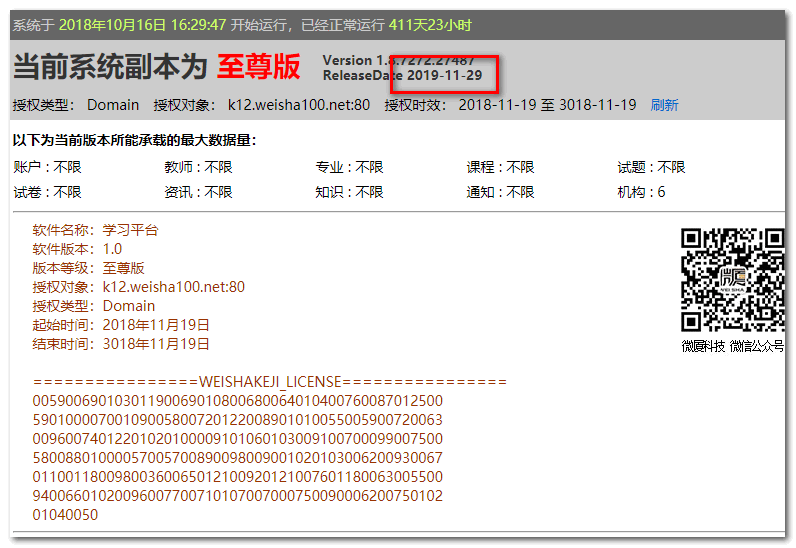Click the 结束时间 3018年11月19日 line
This screenshot has height=548, width=796.
point(121,344)
